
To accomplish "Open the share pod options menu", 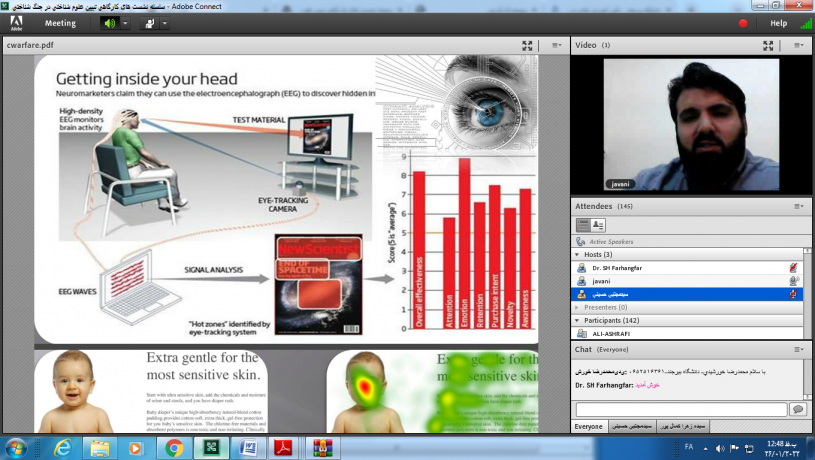I will 557,45.
